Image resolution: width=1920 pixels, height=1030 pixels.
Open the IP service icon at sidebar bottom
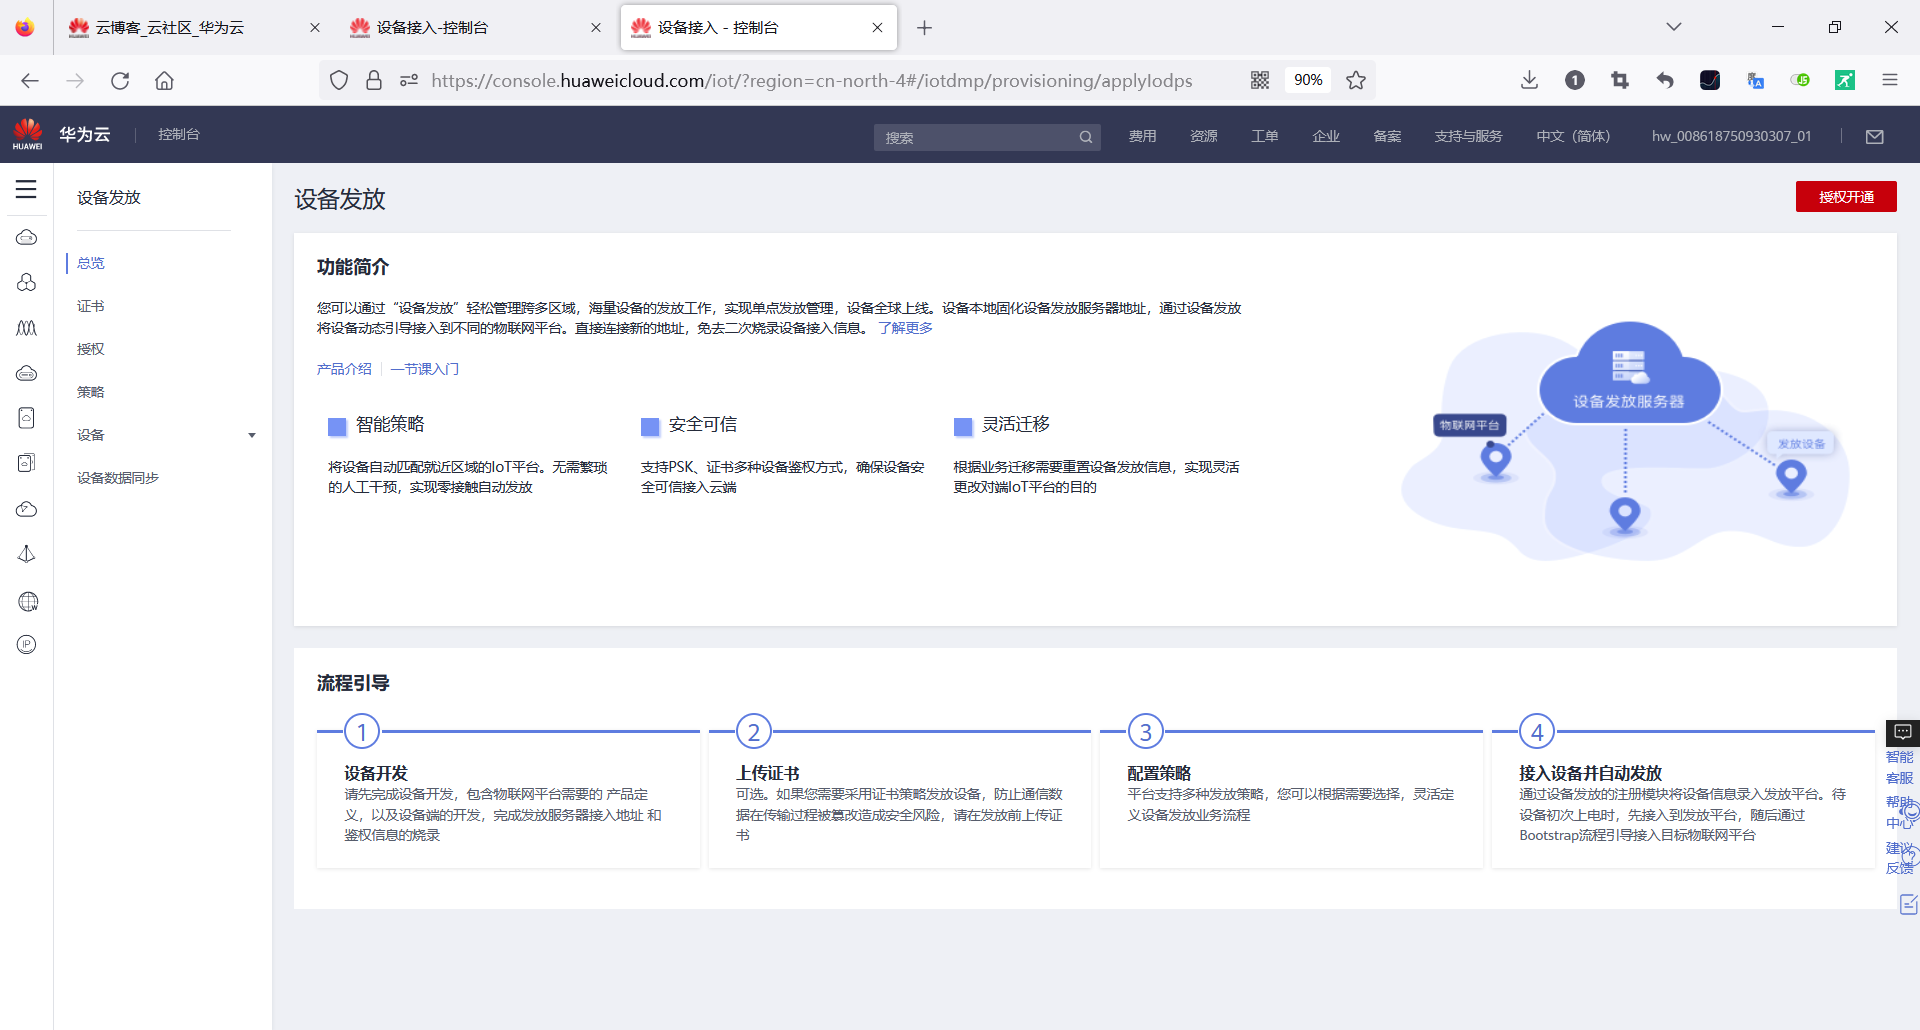click(x=26, y=644)
